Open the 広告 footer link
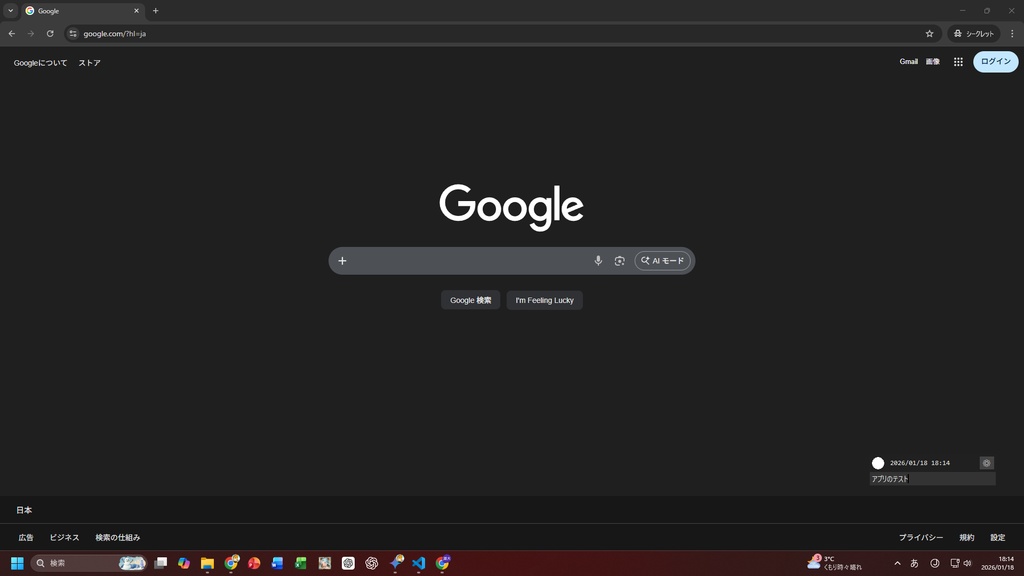1024x576 pixels. tap(26, 537)
